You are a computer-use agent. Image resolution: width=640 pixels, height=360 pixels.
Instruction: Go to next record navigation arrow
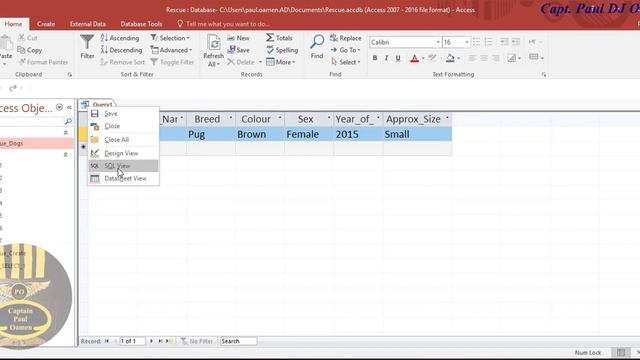[x=151, y=341]
